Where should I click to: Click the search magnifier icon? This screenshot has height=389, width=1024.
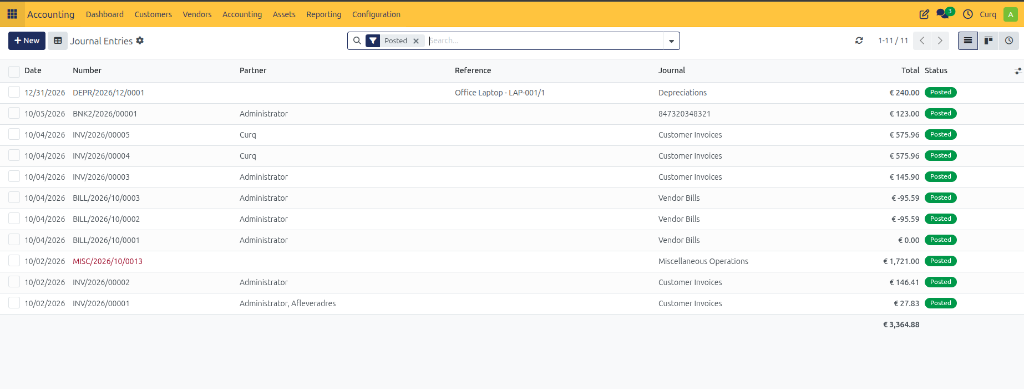pyautogui.click(x=357, y=40)
